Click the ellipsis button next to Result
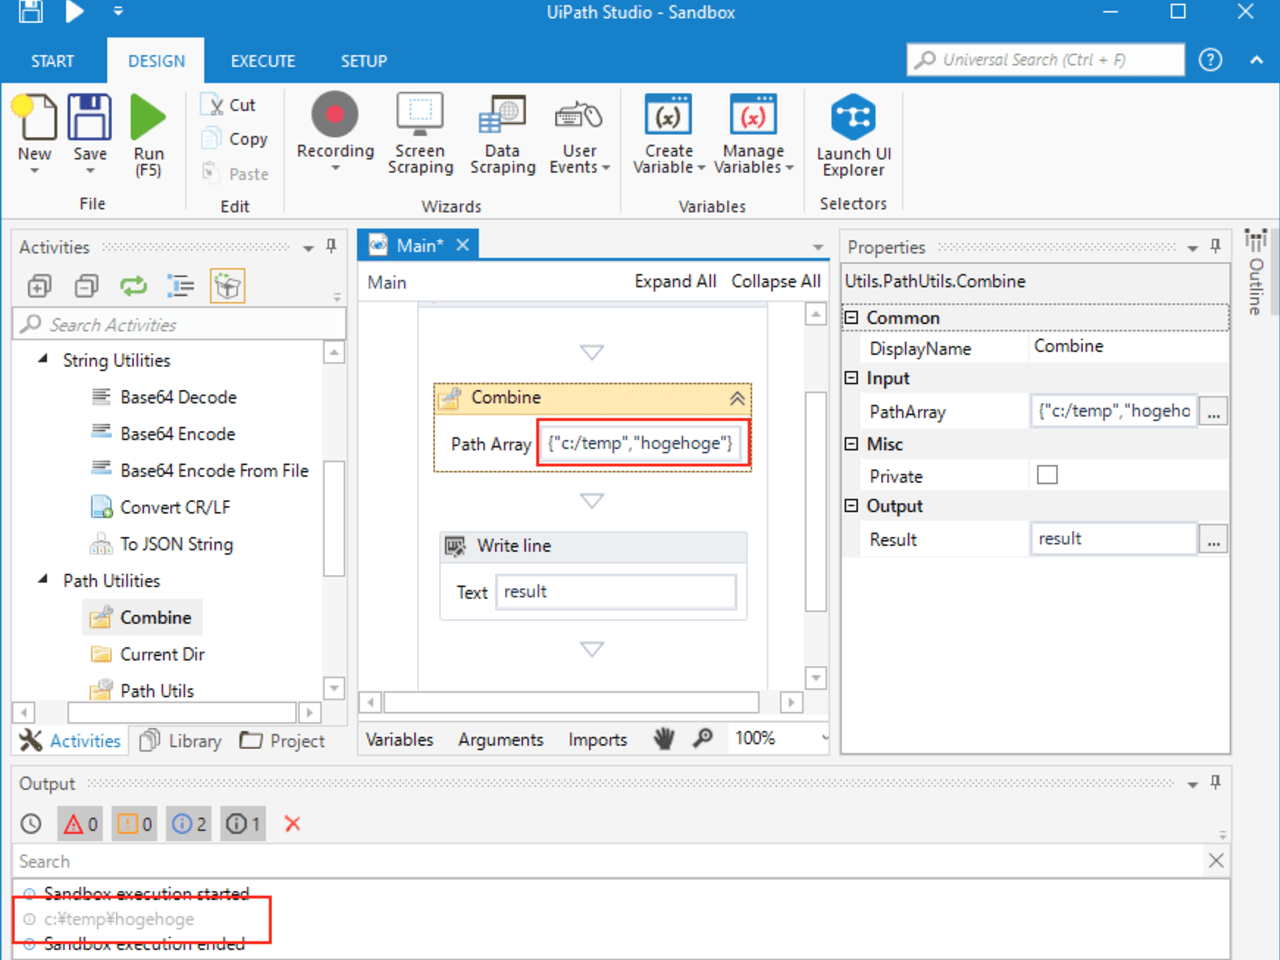The width and height of the screenshot is (1280, 960). [x=1213, y=539]
